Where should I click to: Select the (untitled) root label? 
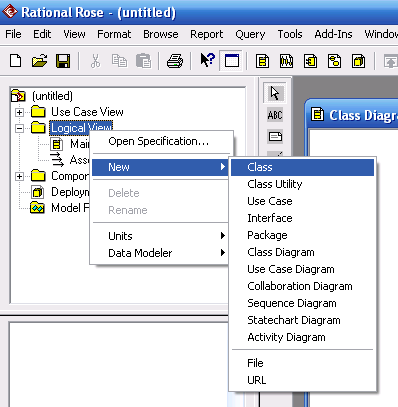point(52,96)
